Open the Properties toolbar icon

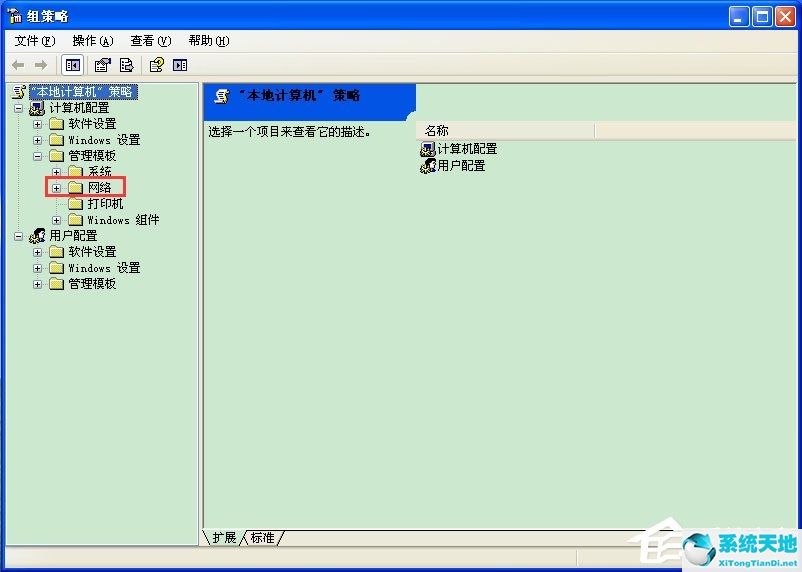(103, 65)
